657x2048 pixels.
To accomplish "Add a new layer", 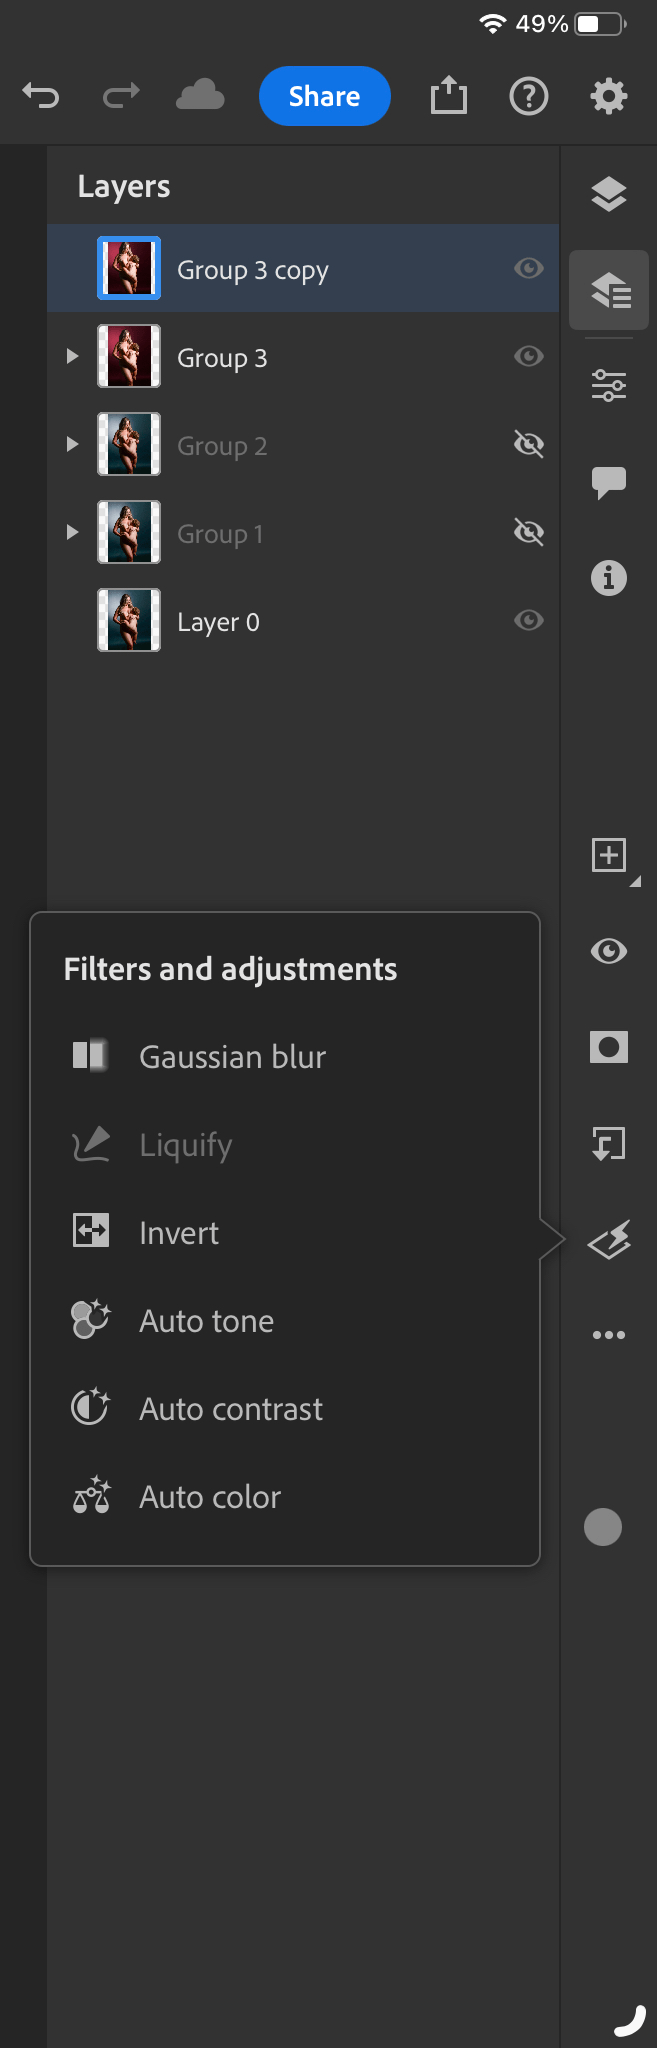I will pyautogui.click(x=609, y=855).
